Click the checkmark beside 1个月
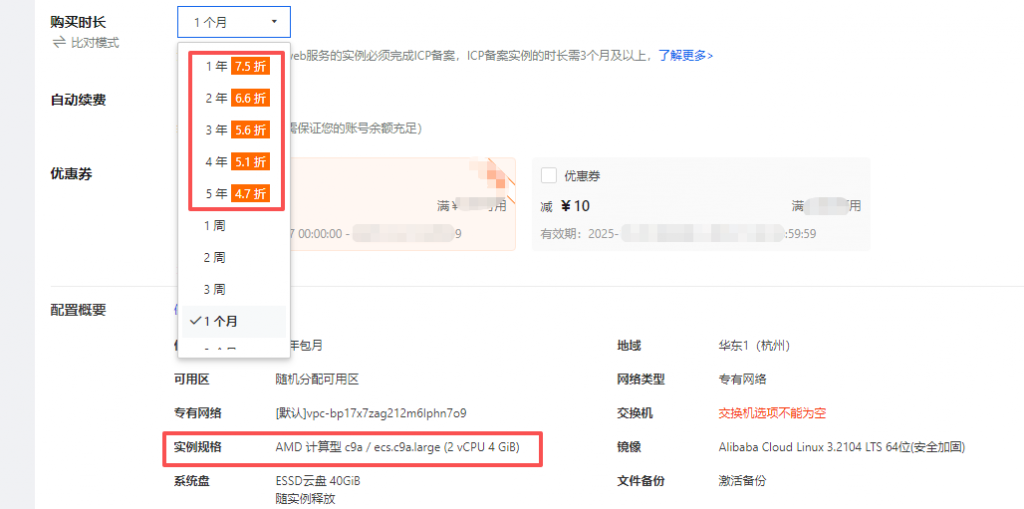 pyautogui.click(x=196, y=321)
